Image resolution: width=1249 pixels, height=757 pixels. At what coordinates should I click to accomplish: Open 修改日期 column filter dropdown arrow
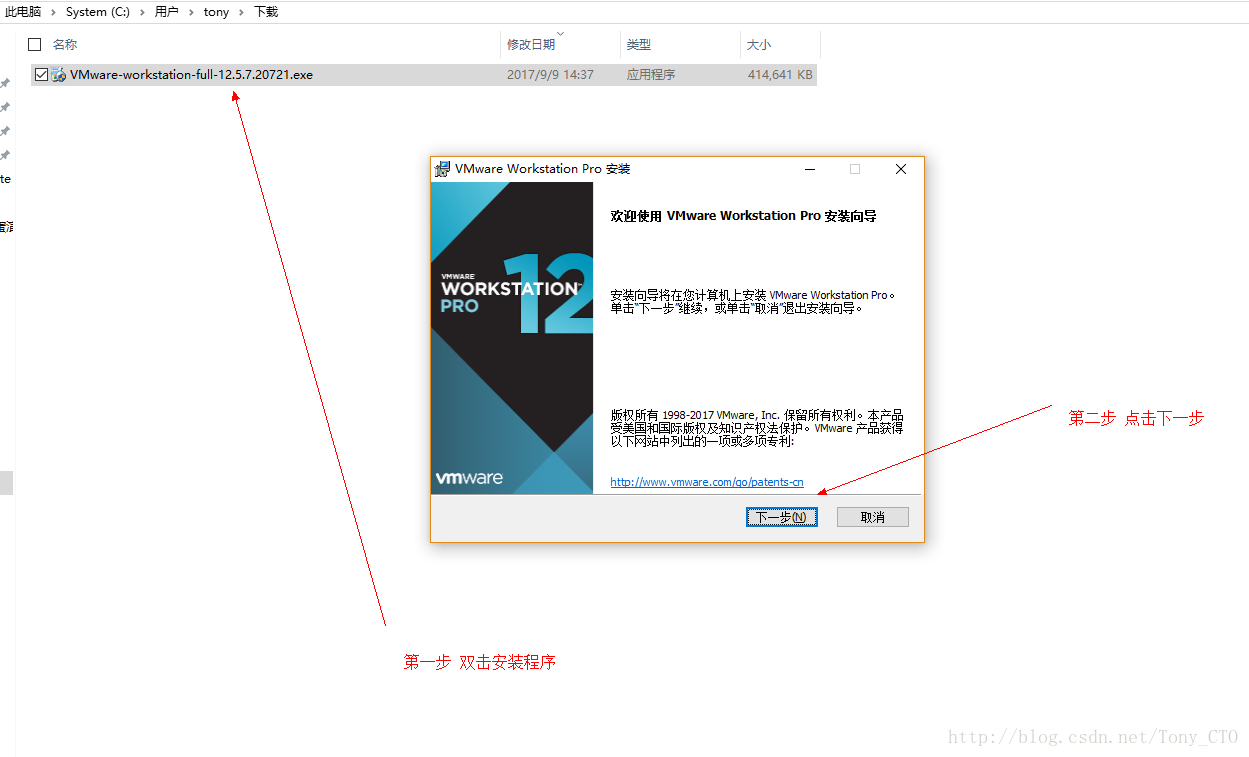560,33
